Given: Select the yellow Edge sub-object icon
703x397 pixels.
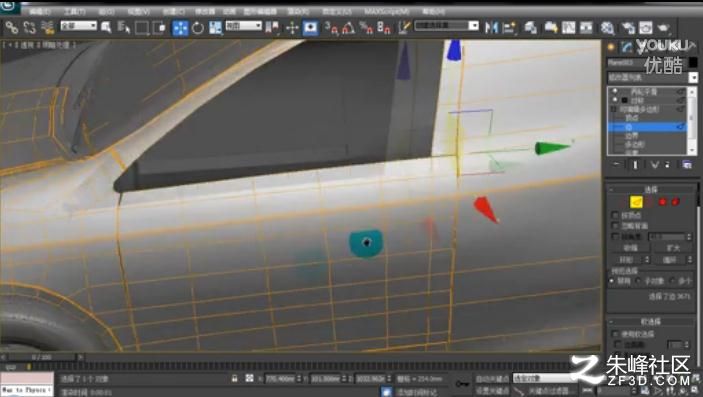Looking at the screenshot, I should [x=636, y=202].
